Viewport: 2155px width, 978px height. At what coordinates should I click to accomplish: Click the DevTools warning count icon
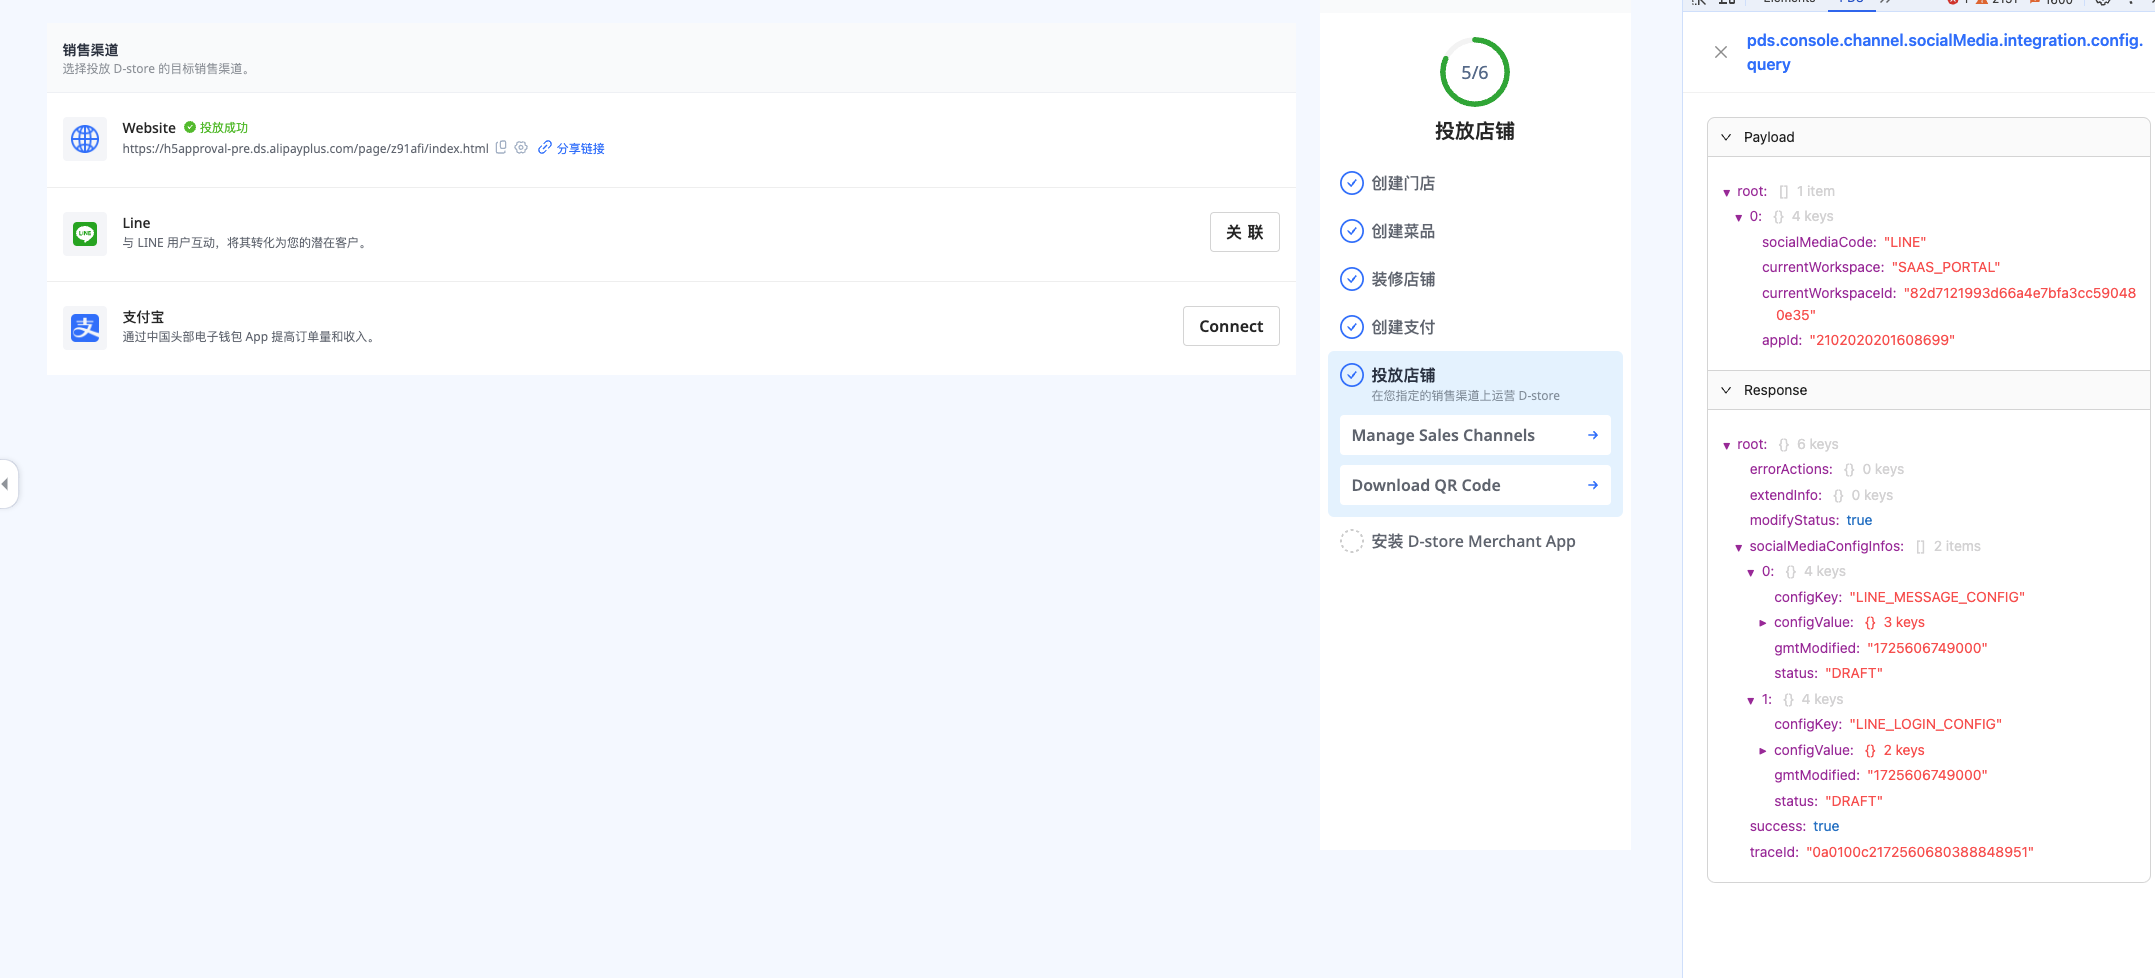coord(1981,2)
